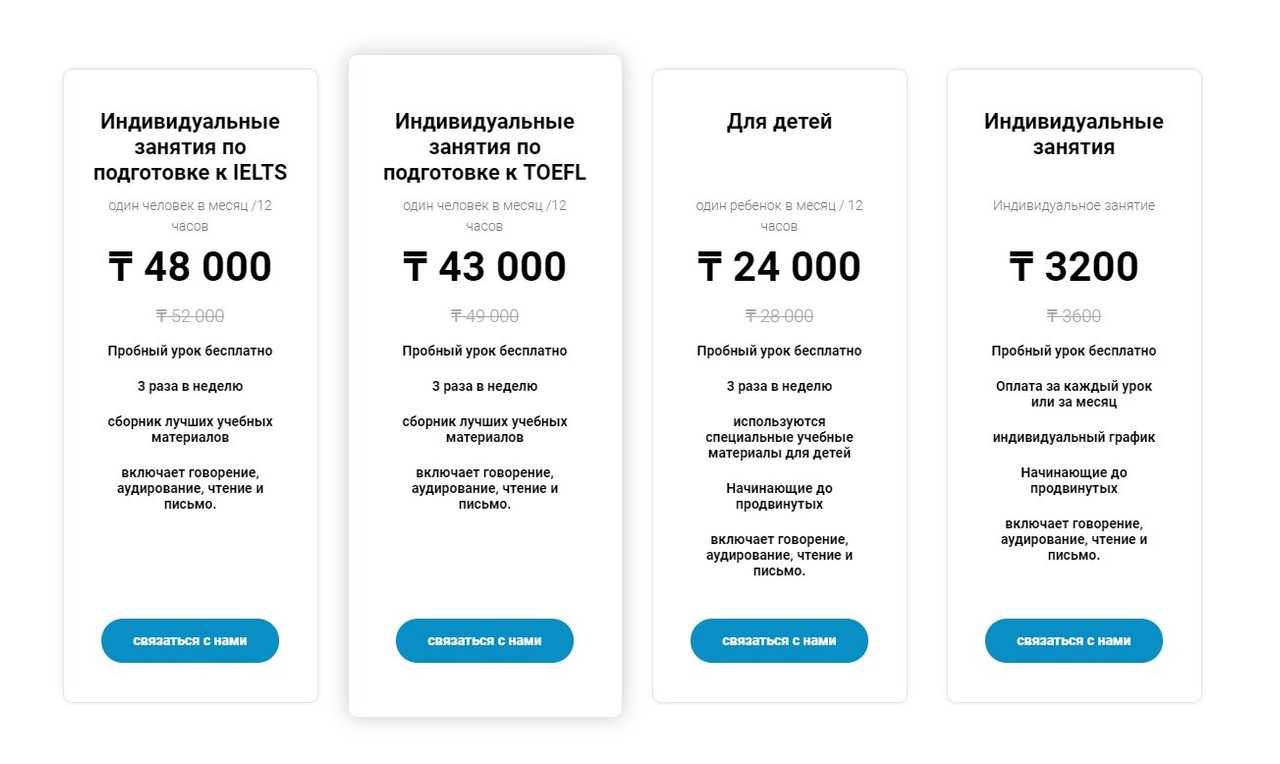Click the 'Индивидуальное занятие' subtitle
This screenshot has height=764, width=1280.
(x=1074, y=206)
